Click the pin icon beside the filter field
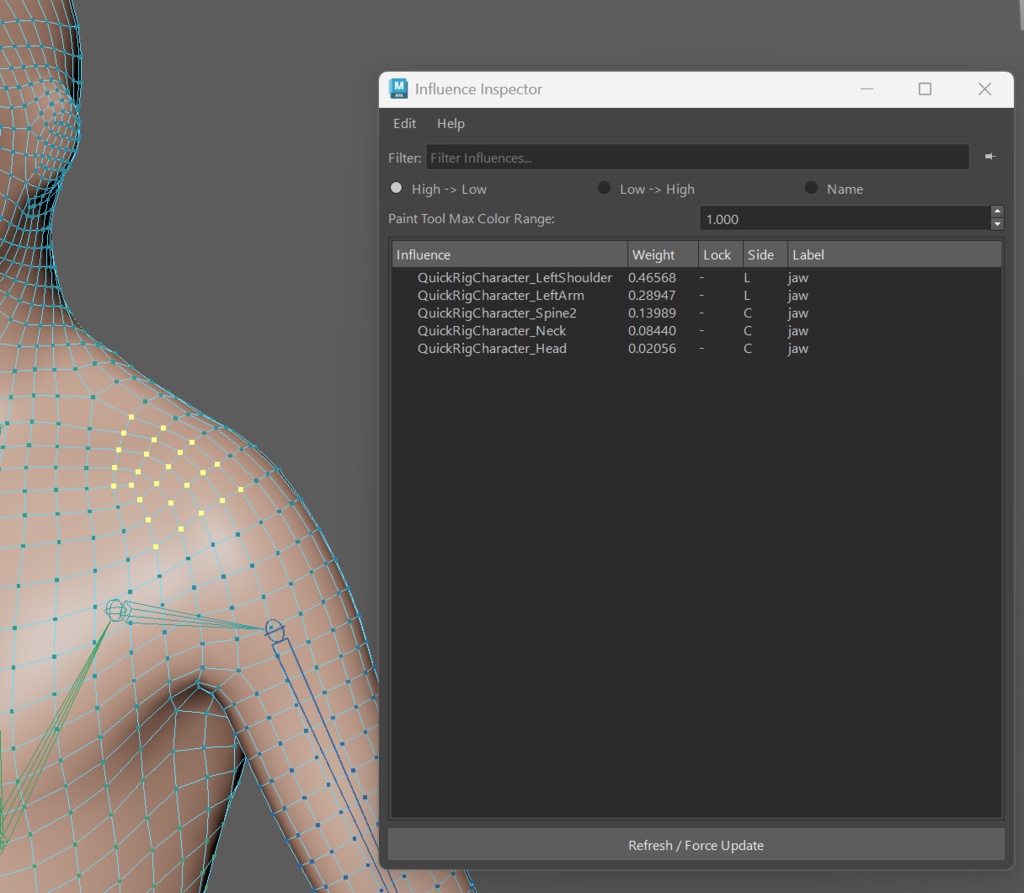The image size is (1024, 893). [x=990, y=157]
